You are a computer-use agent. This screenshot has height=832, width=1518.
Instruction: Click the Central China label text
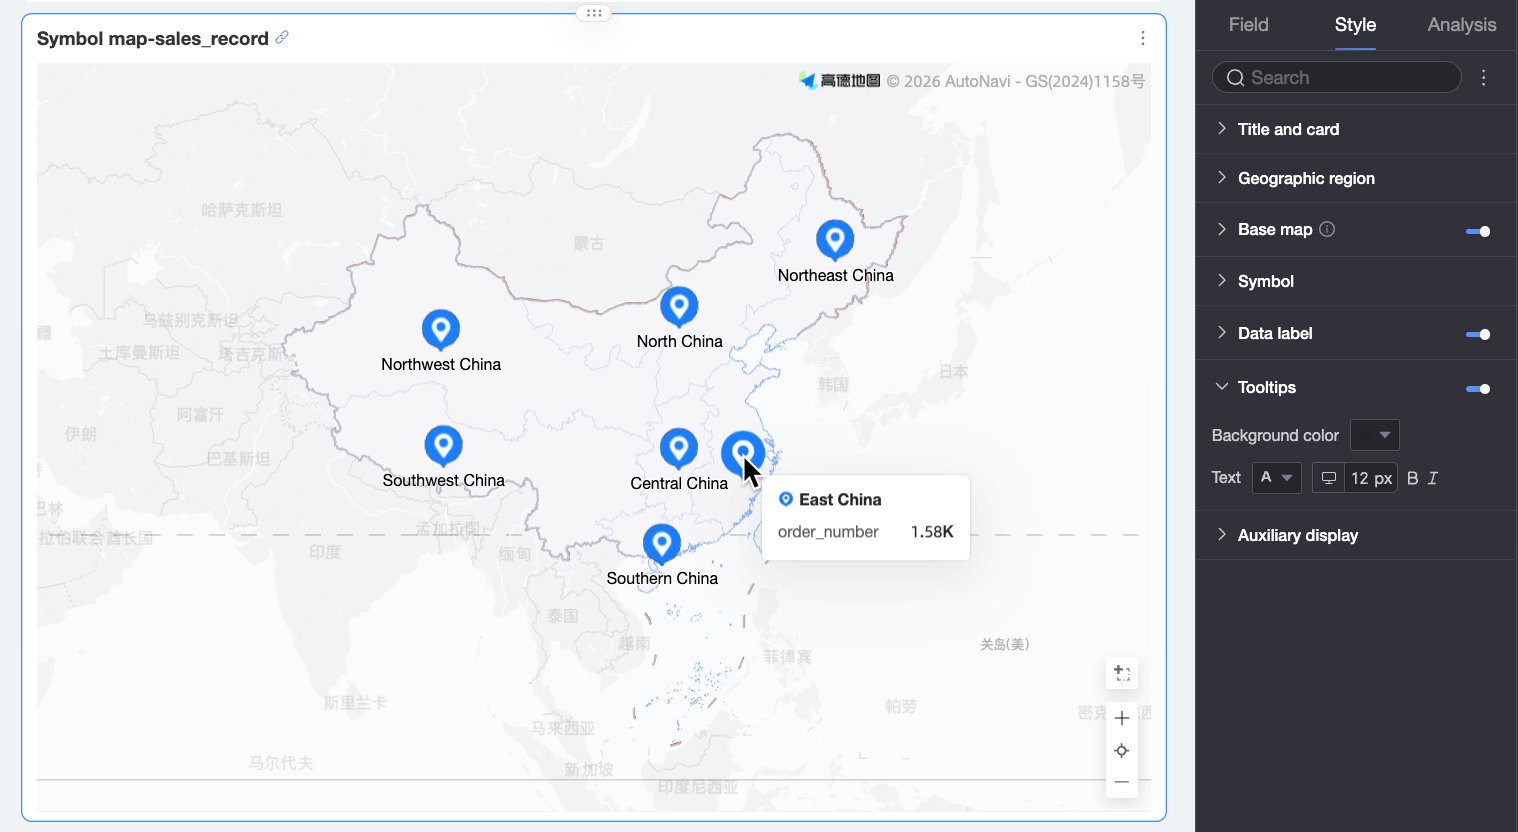coord(679,483)
